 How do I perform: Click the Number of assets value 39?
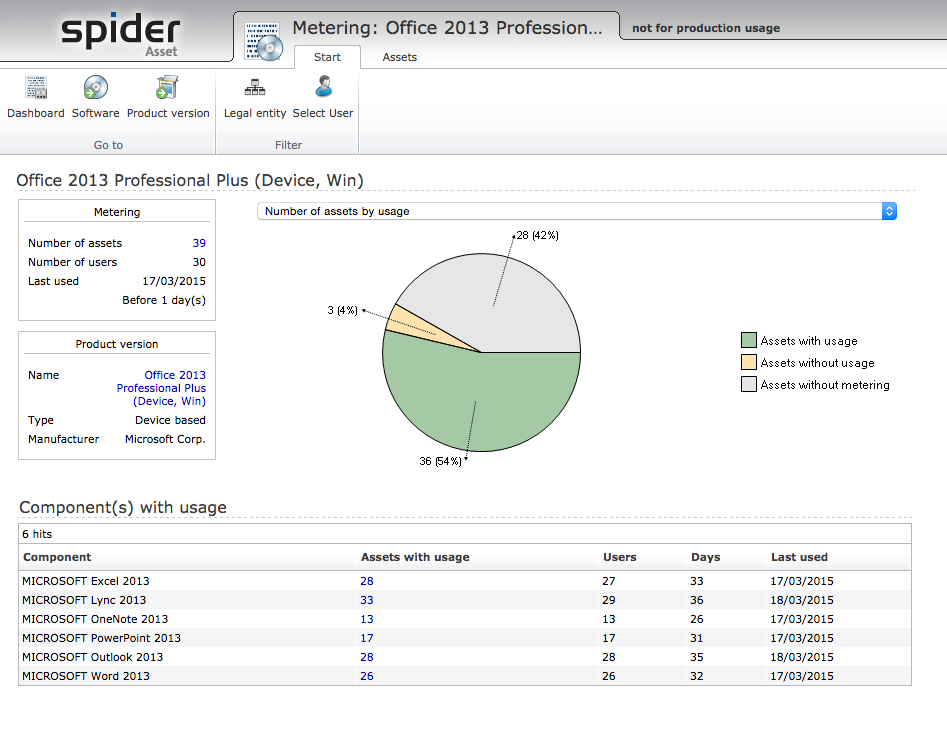(199, 243)
